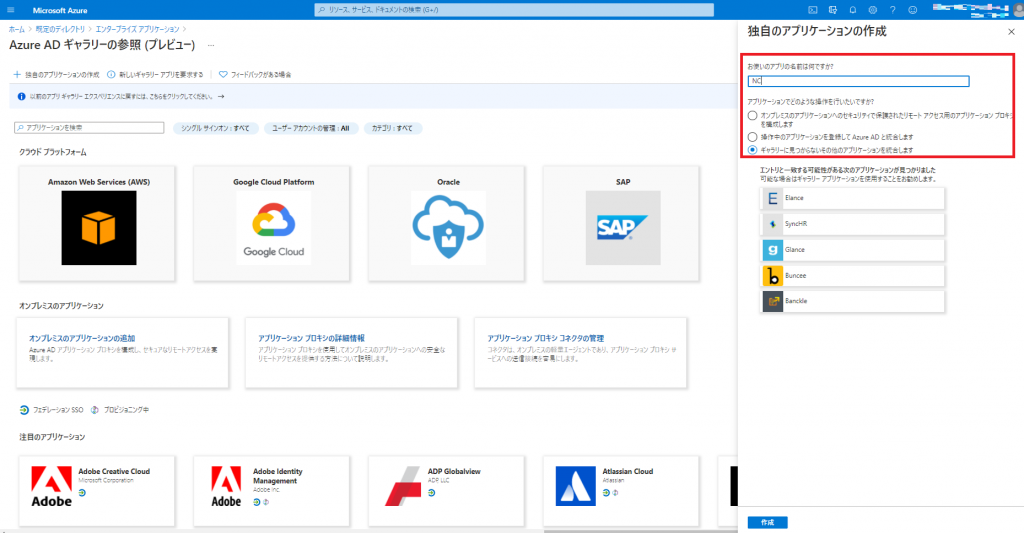Open the user account management filter
The image size is (1024, 533).
pos(311,129)
